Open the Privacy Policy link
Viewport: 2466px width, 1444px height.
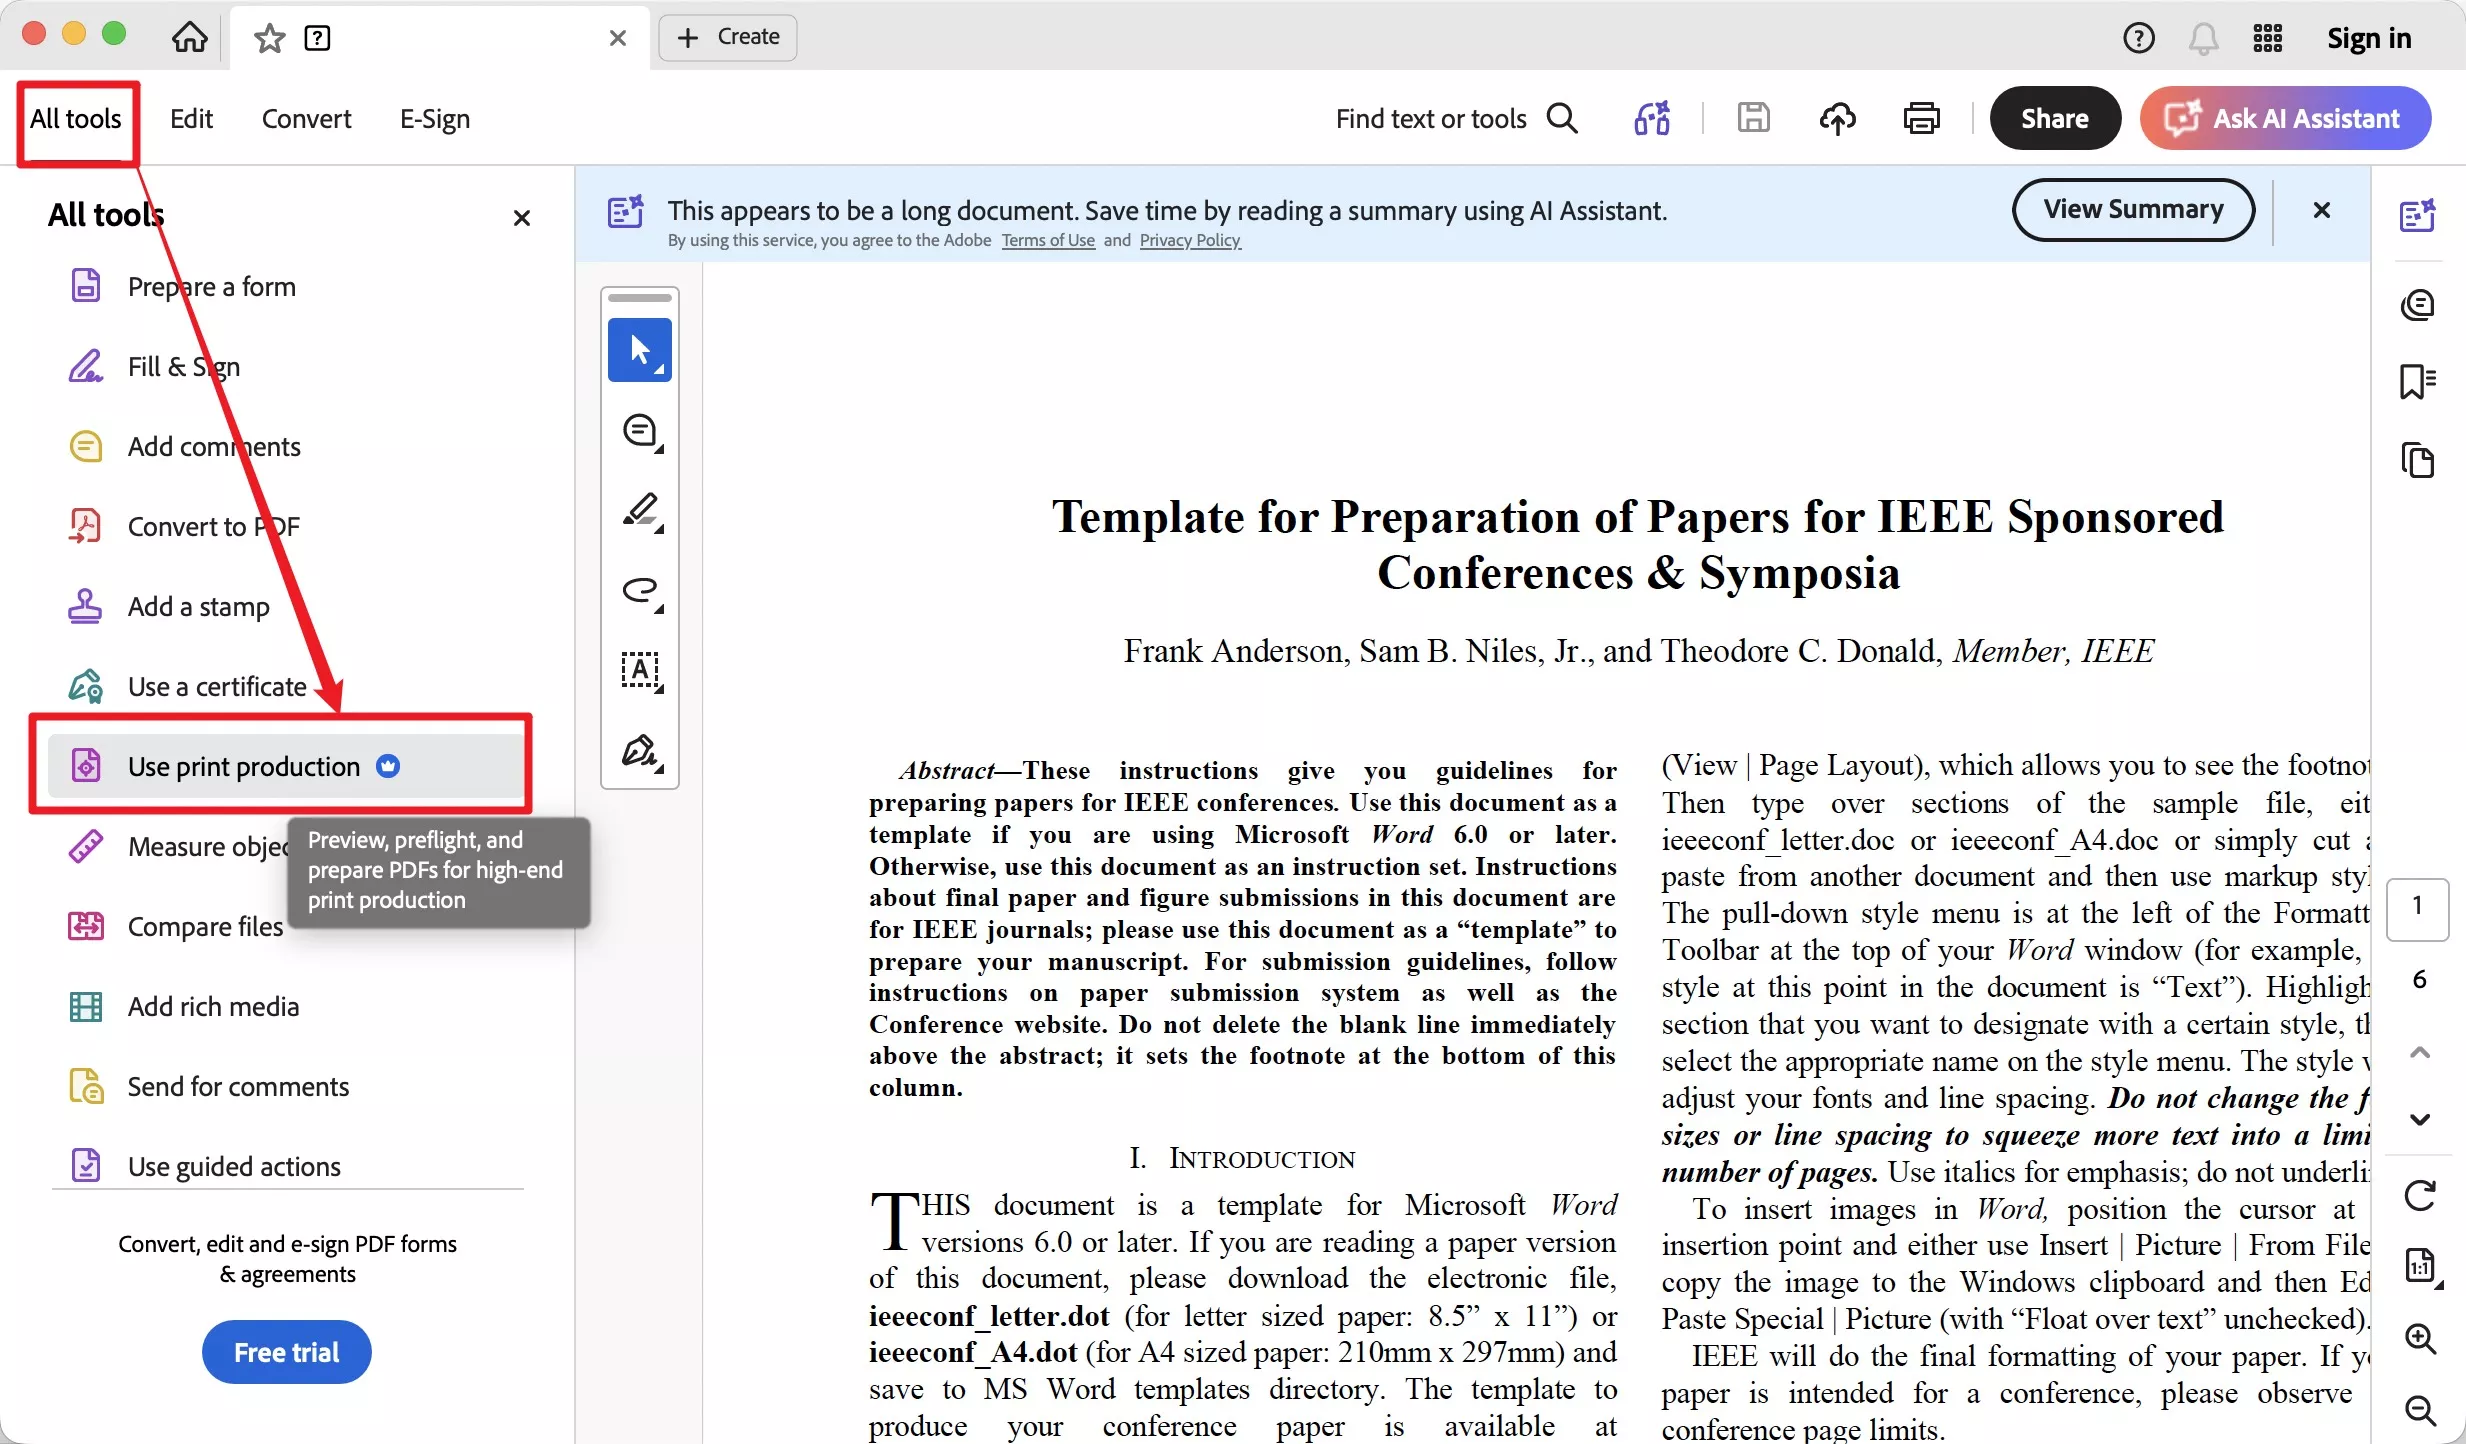(1190, 240)
